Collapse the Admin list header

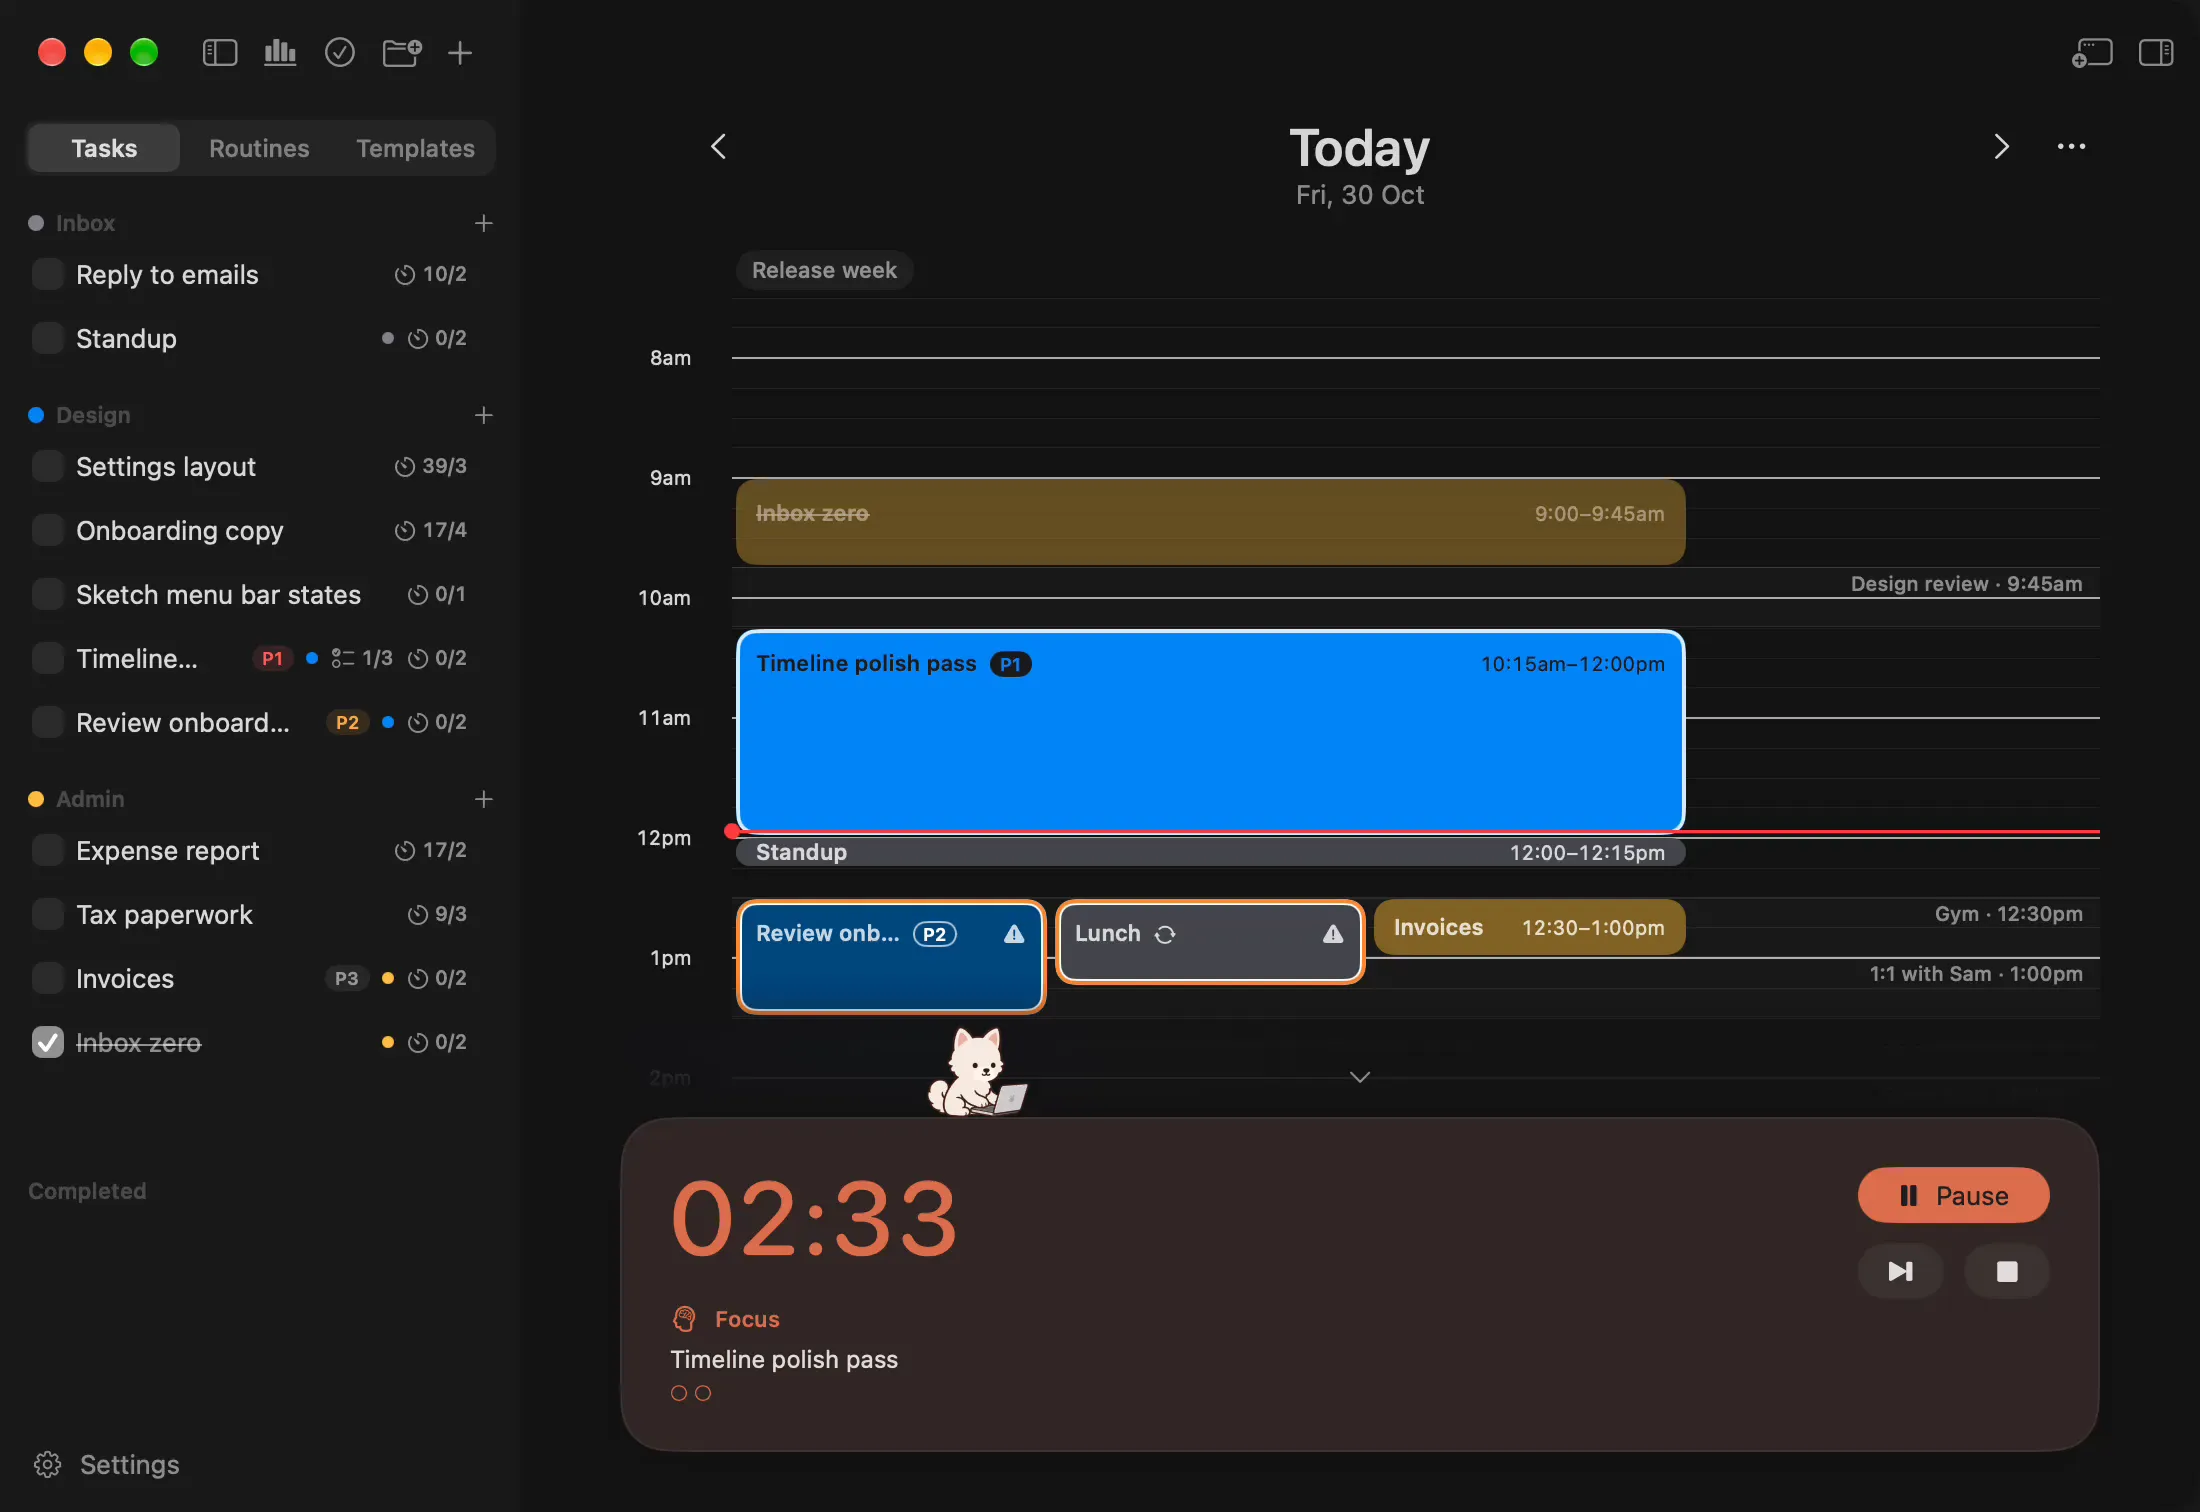90,799
